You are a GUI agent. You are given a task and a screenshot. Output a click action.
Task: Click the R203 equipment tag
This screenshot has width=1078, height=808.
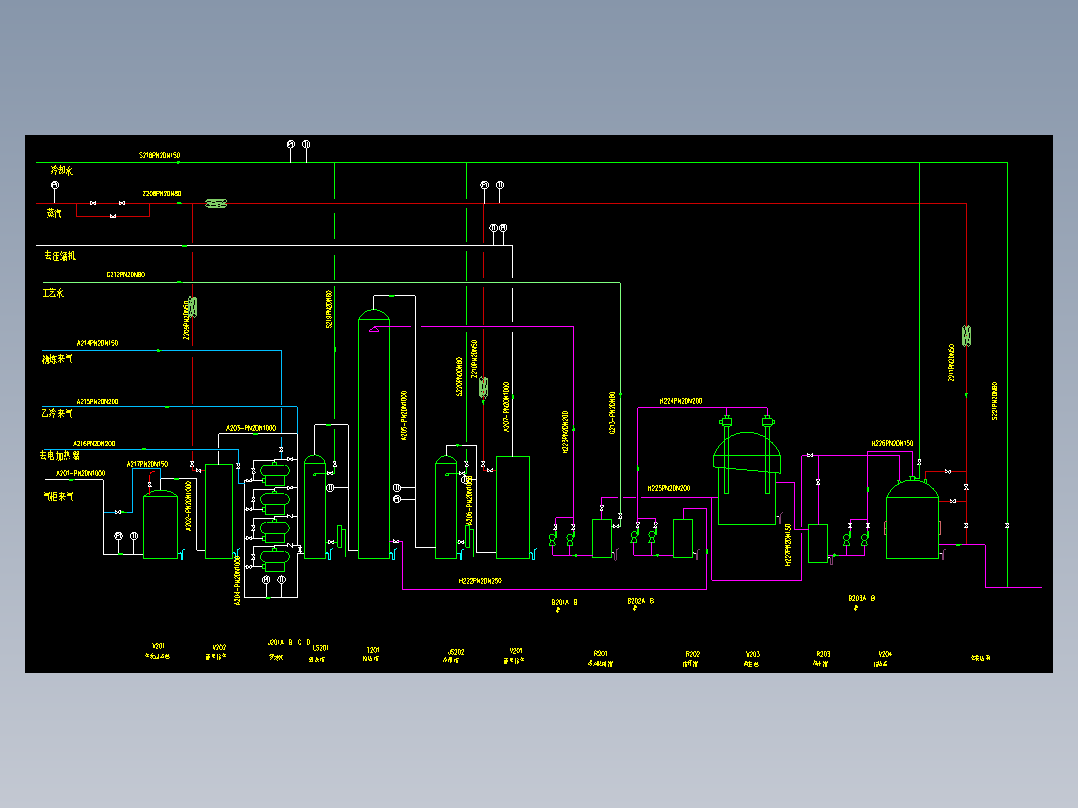(x=823, y=654)
